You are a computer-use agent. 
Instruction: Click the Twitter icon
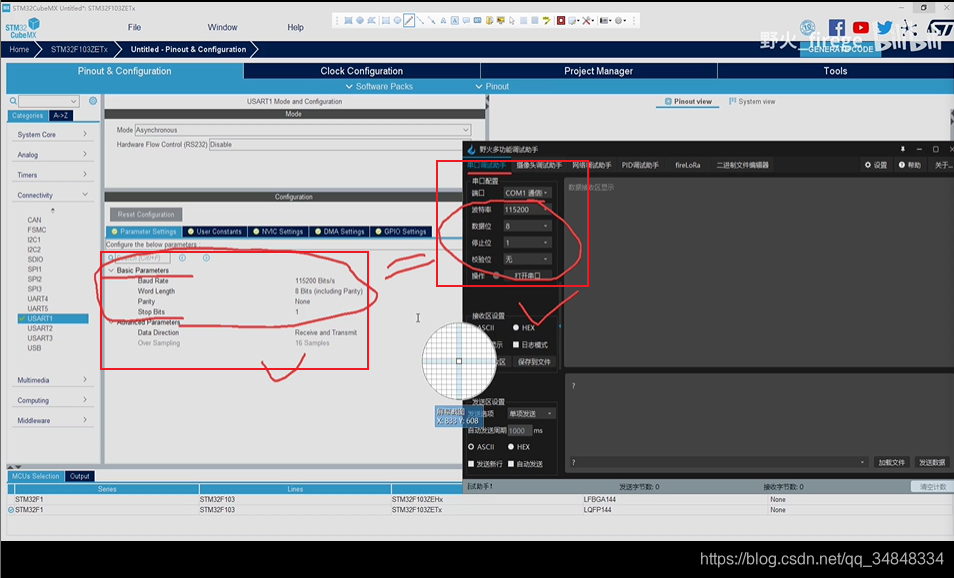[x=884, y=27]
